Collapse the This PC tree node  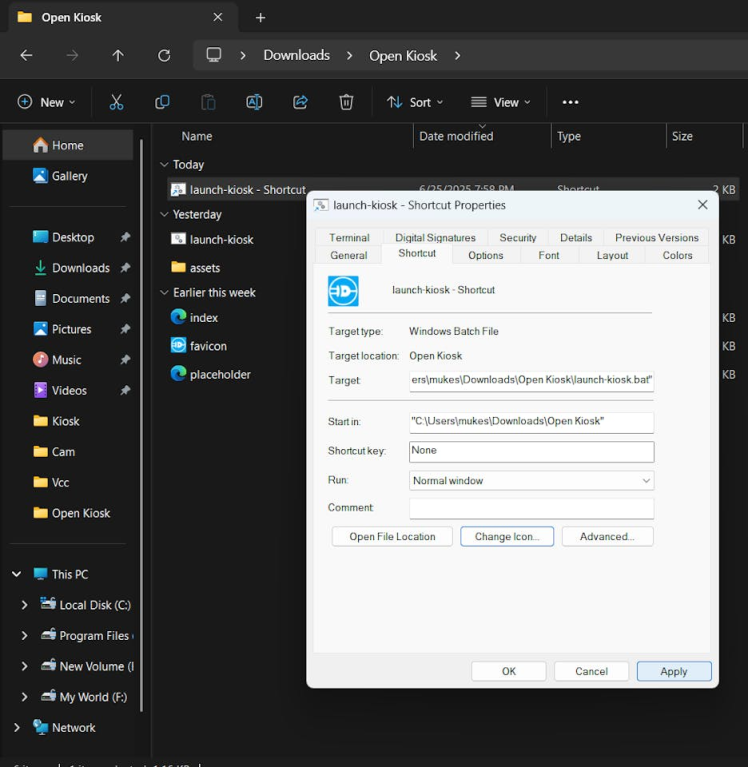16,574
